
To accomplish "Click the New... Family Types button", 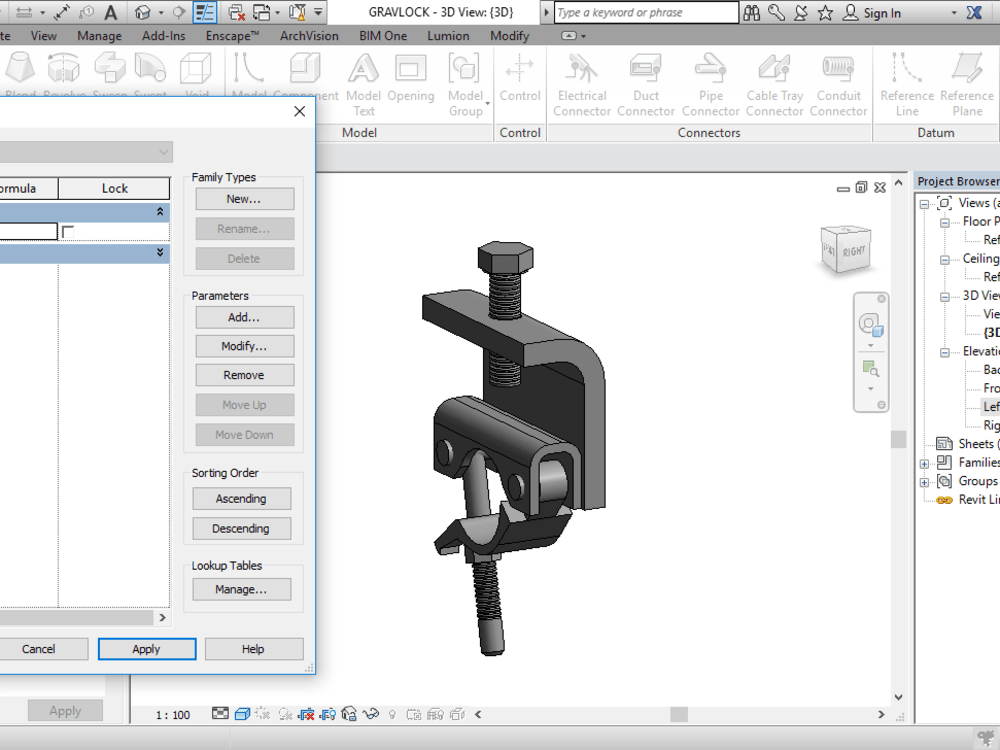I will tap(244, 198).
